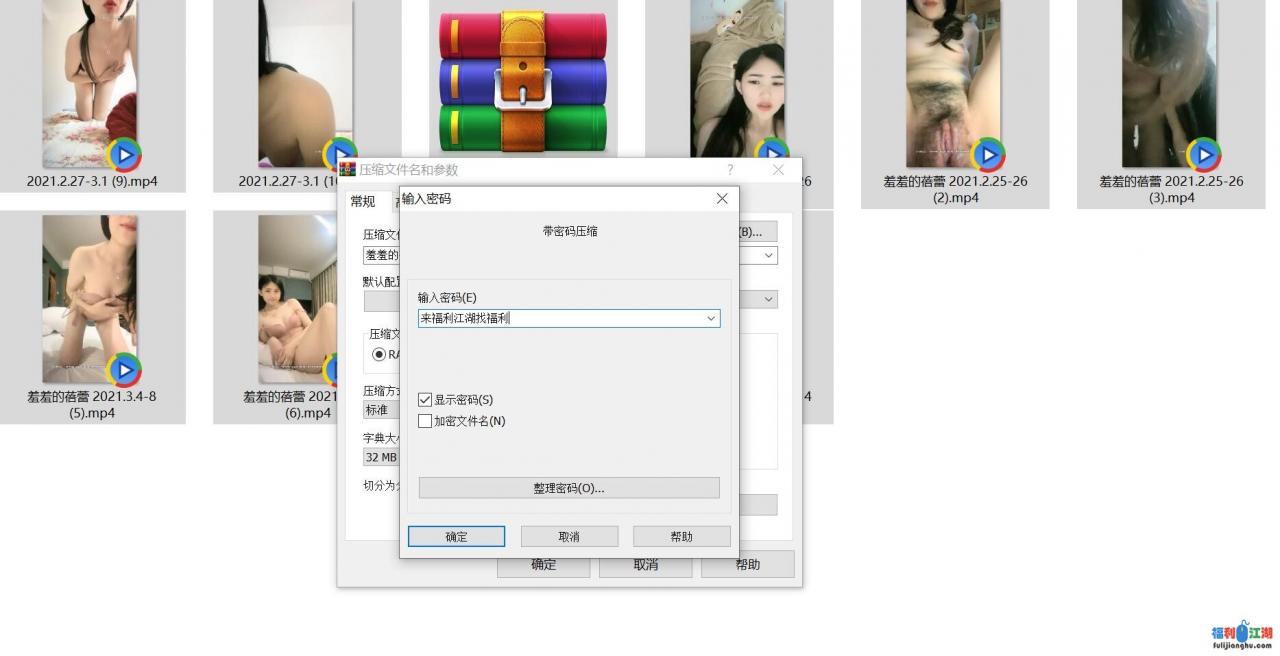Image resolution: width=1280 pixels, height=656 pixels.
Task: Open the 默认配置 profile dropdown arrow
Action: (768, 299)
